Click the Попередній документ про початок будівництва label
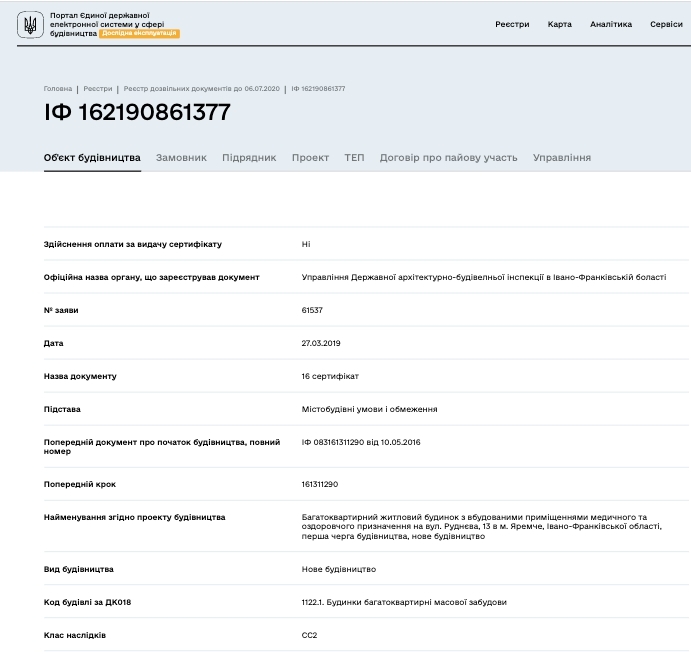 click(x=162, y=447)
